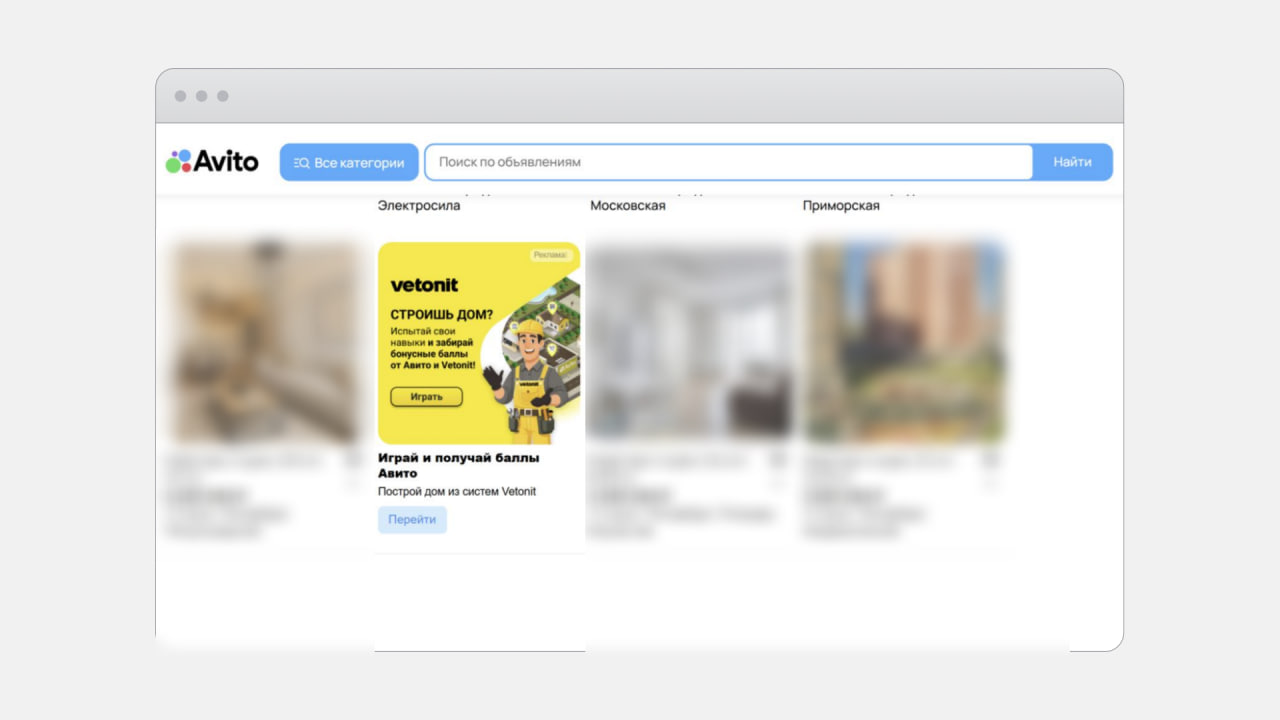
Task: Click the Реклама label on the ad banner
Action: (x=551, y=255)
